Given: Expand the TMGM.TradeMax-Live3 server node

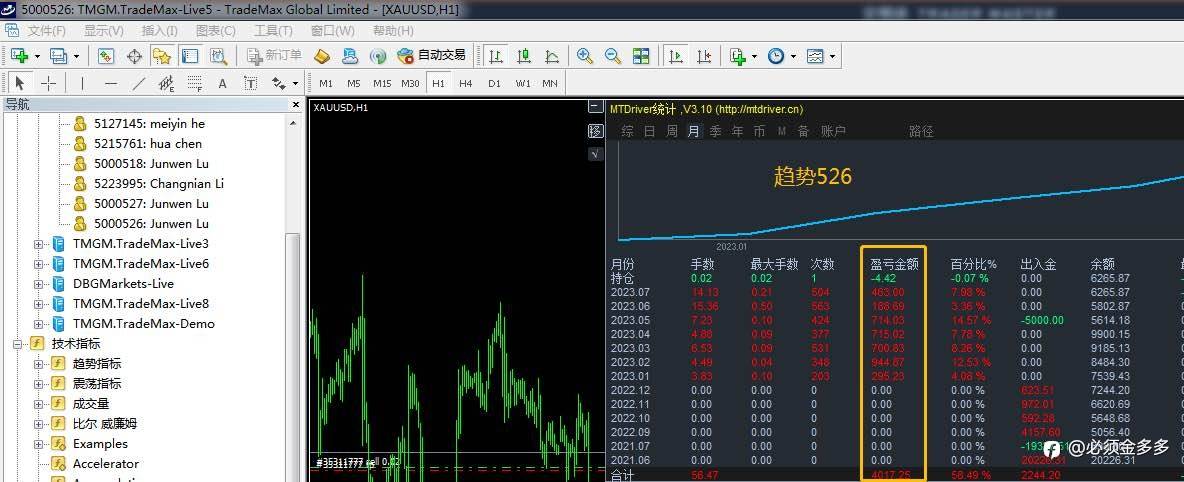Looking at the screenshot, I should click(x=39, y=244).
